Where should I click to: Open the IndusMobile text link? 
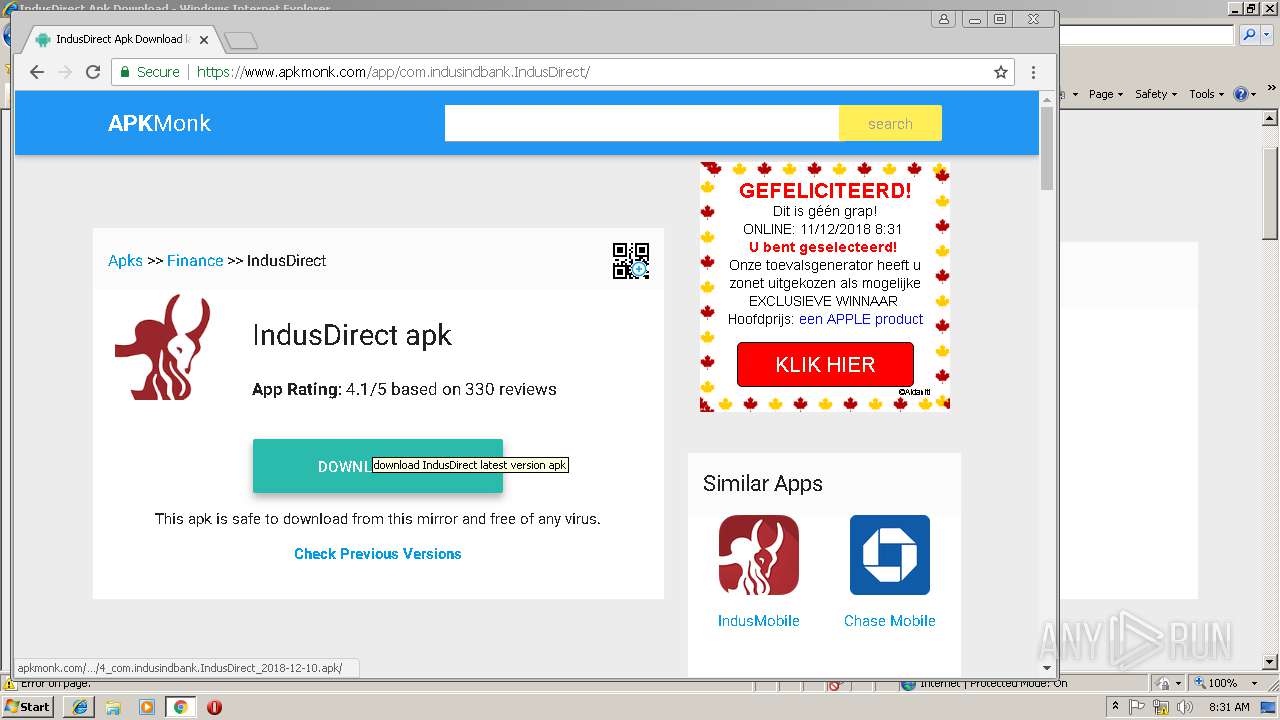[759, 620]
